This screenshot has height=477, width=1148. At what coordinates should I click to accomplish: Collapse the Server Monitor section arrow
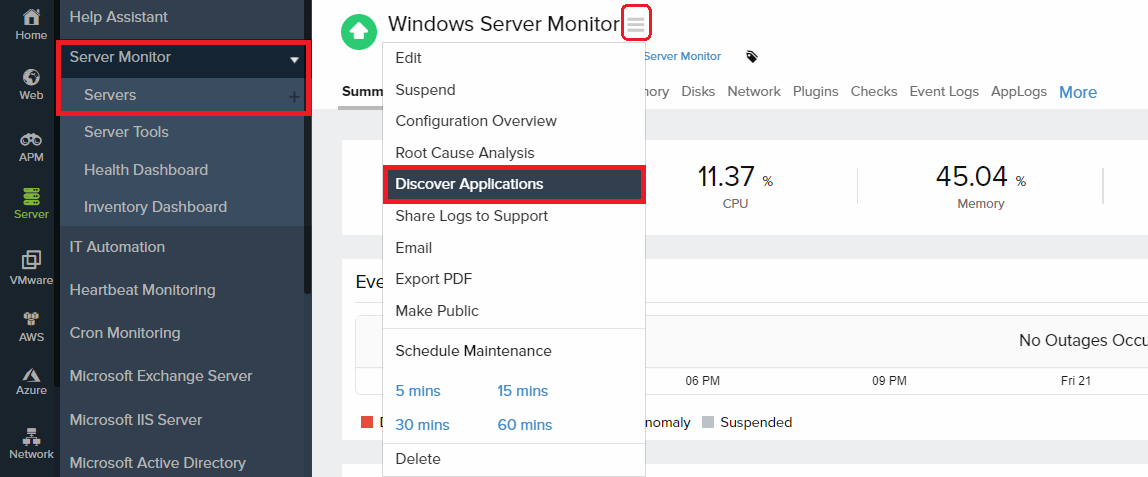[294, 59]
